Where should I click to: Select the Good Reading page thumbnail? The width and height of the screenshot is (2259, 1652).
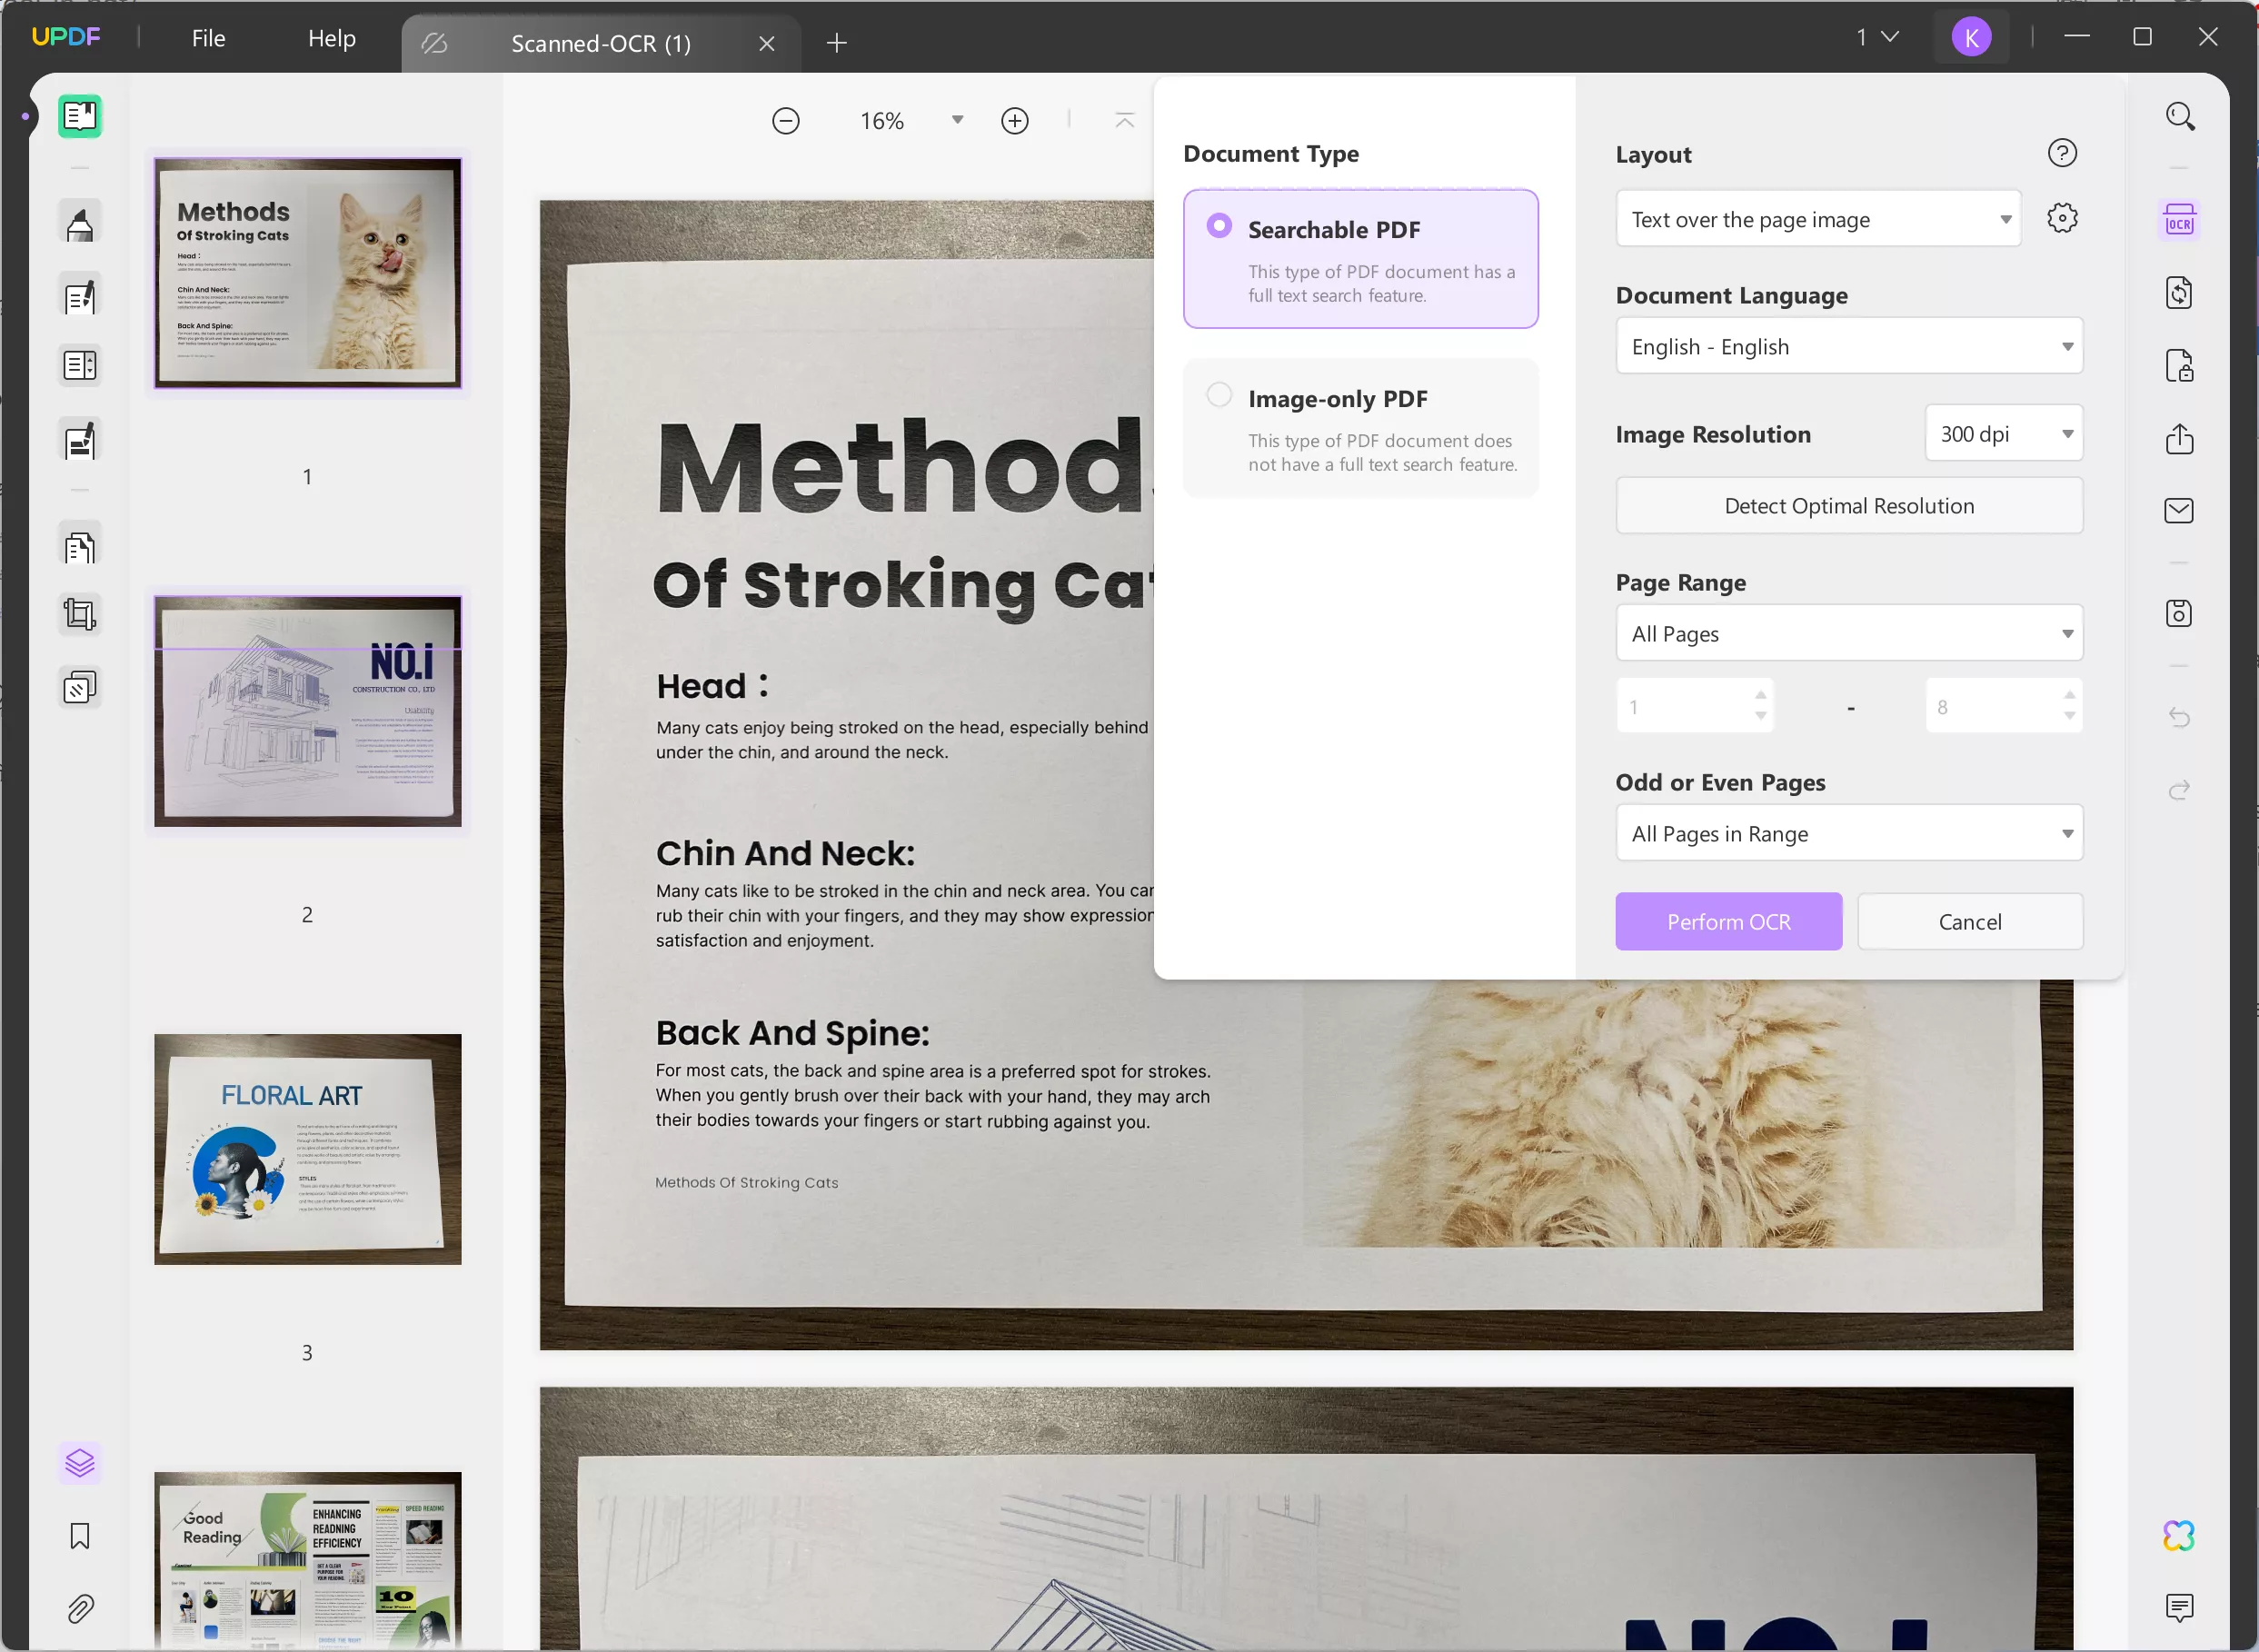tap(307, 1560)
